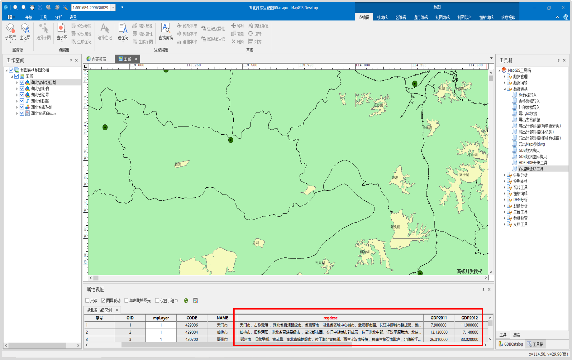Click the pin icon on the workspace panel header
Screen dimensions: 574x360
point(71,60)
